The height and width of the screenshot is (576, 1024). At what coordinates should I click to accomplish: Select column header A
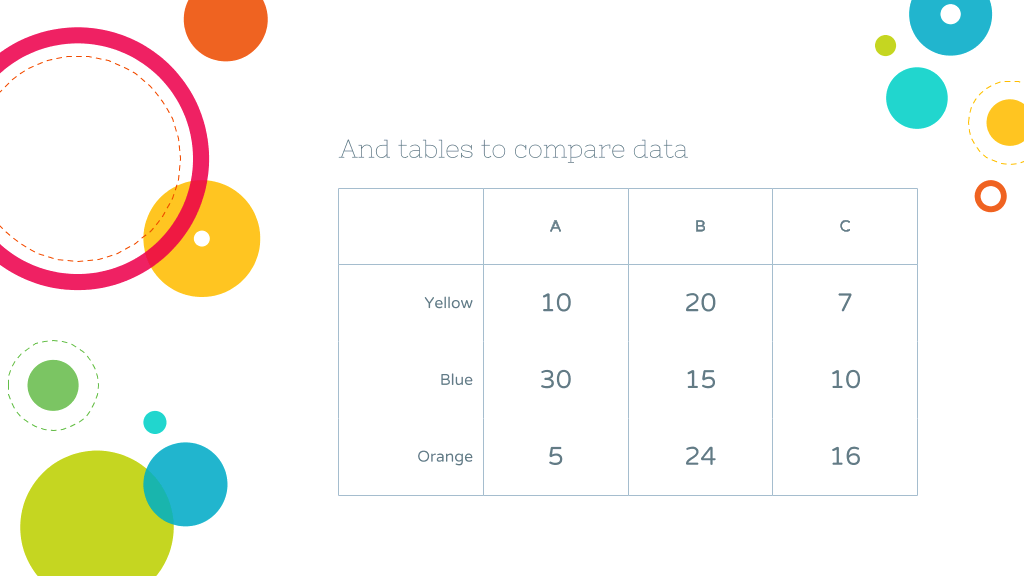click(x=556, y=227)
